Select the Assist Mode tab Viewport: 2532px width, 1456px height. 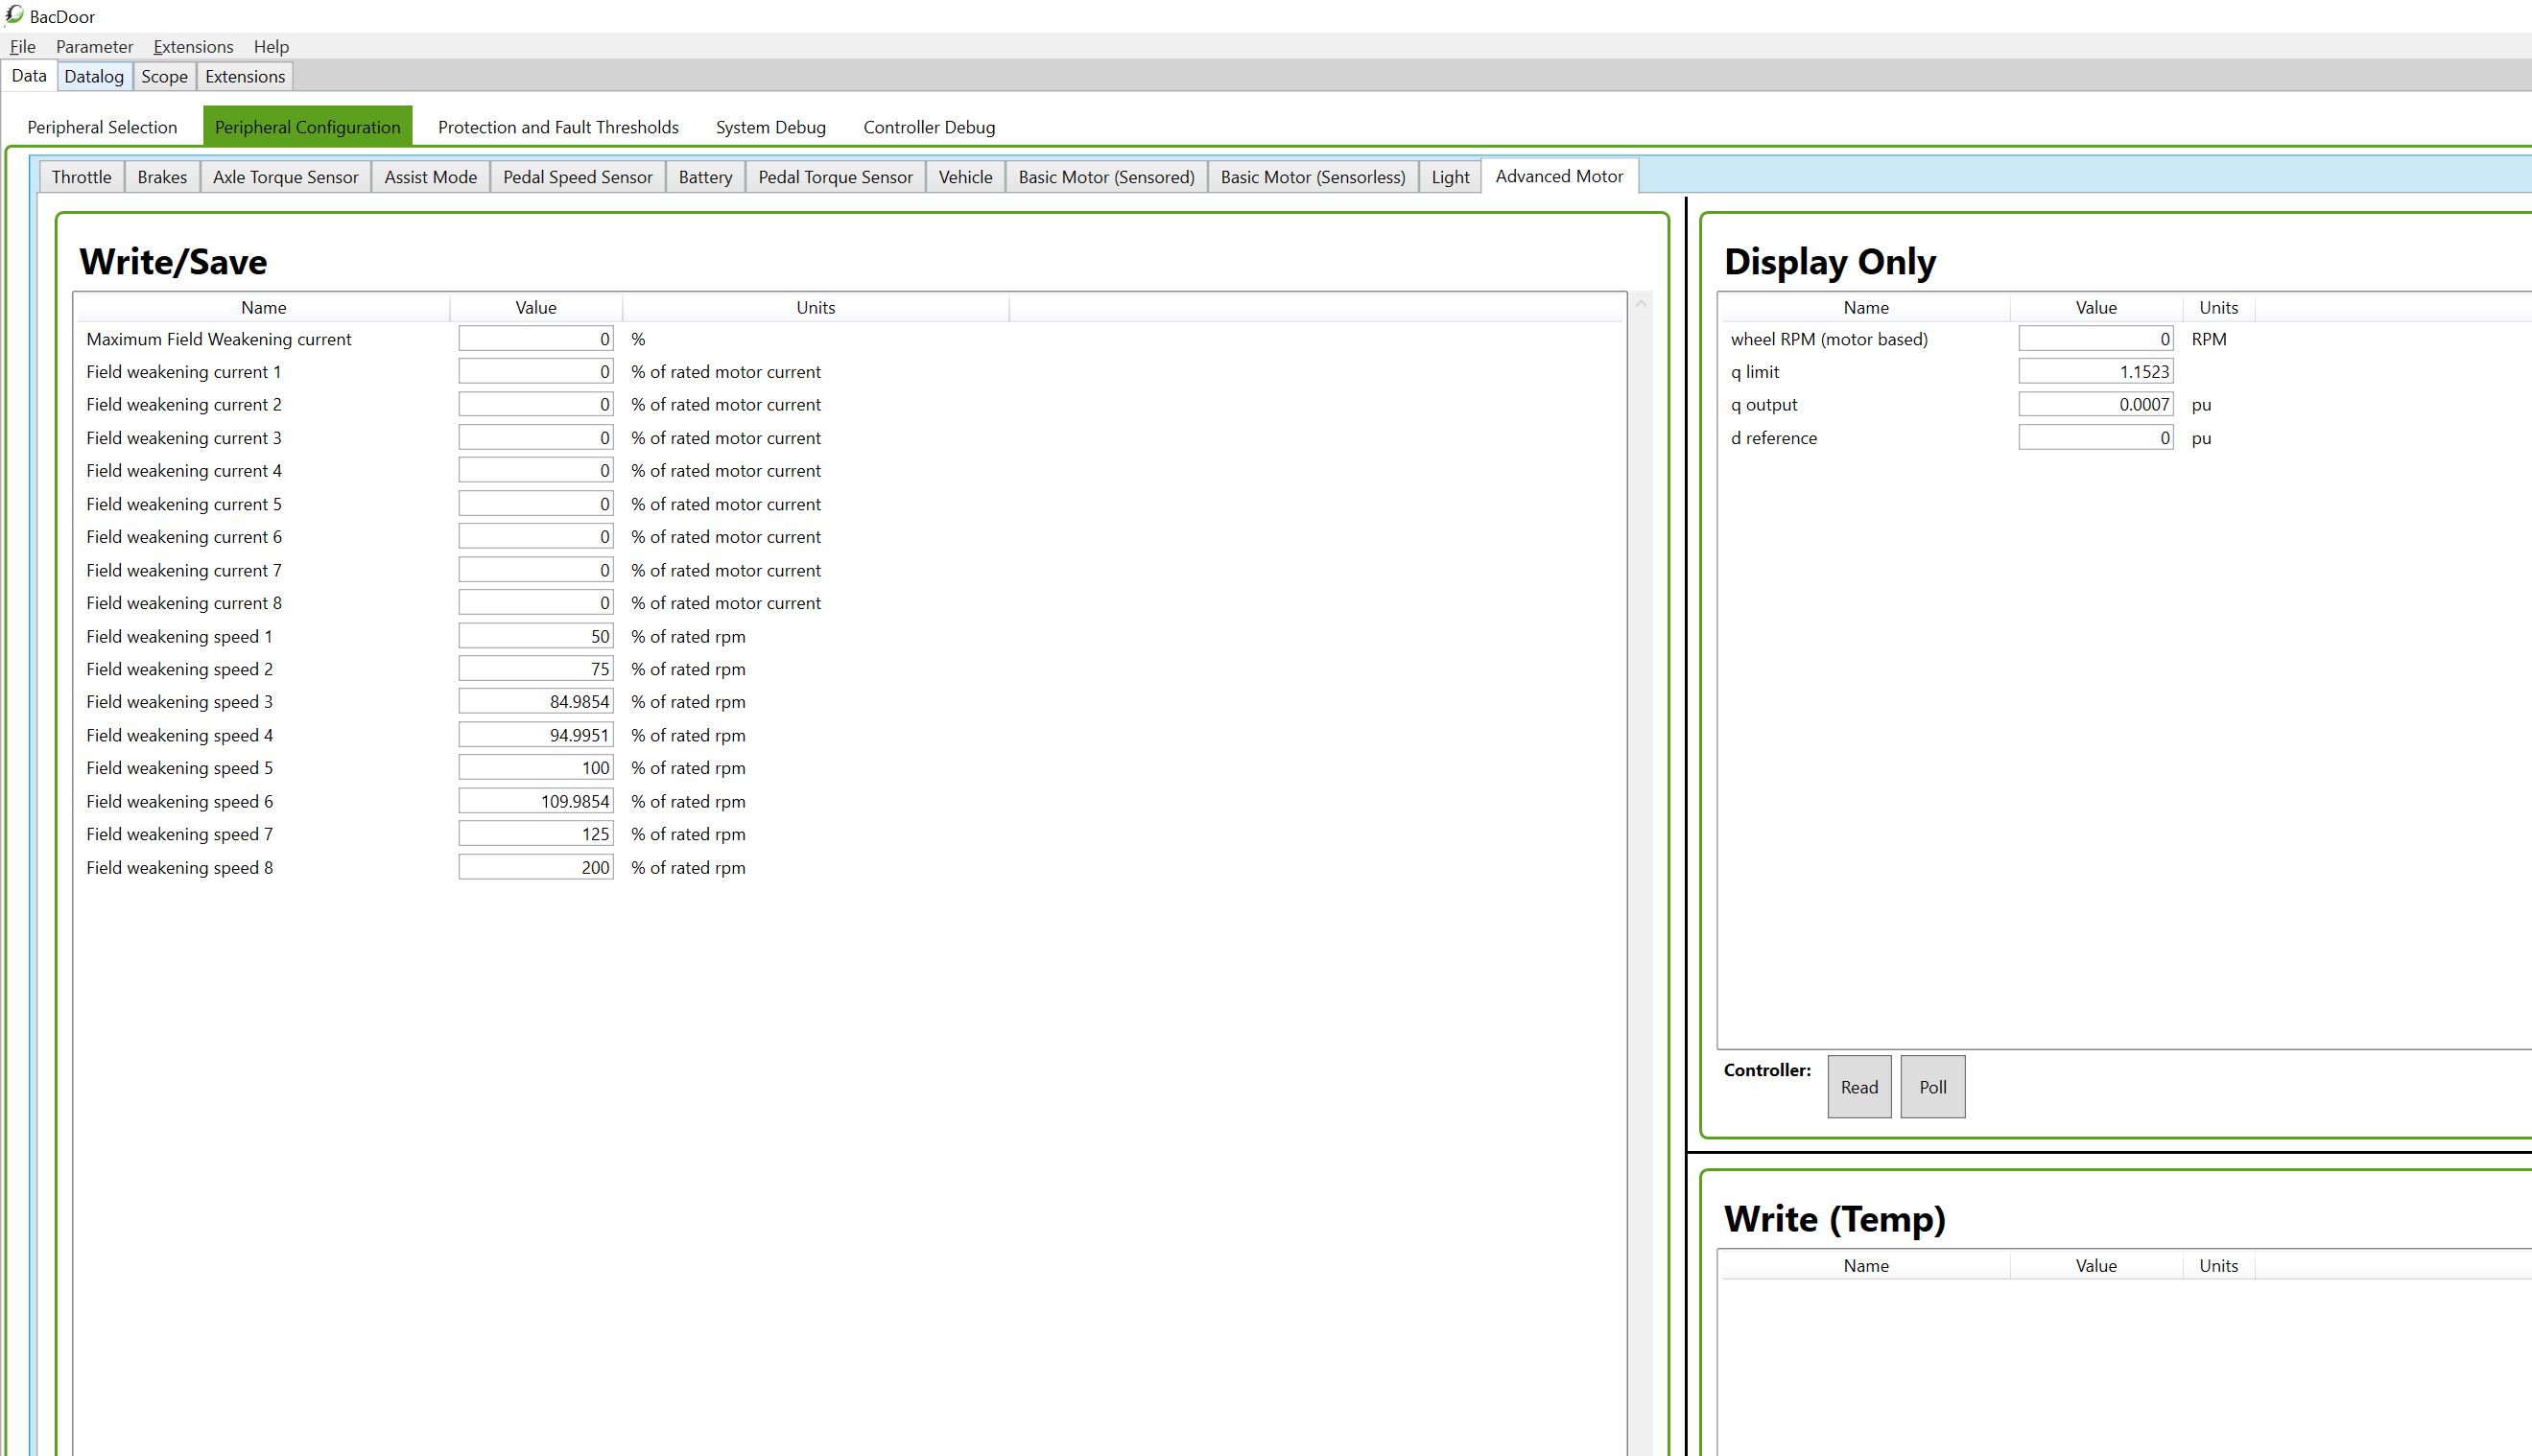point(430,177)
